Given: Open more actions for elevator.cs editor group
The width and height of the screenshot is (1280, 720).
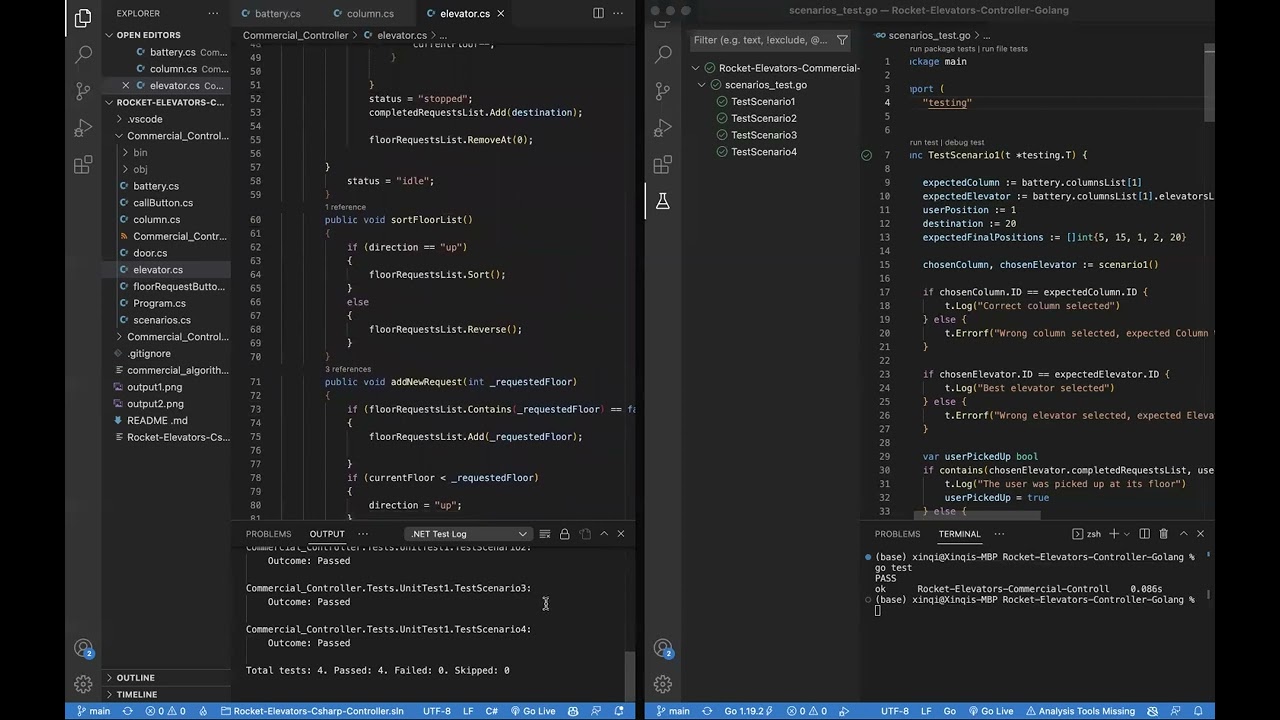Looking at the screenshot, I should pyautogui.click(x=620, y=13).
